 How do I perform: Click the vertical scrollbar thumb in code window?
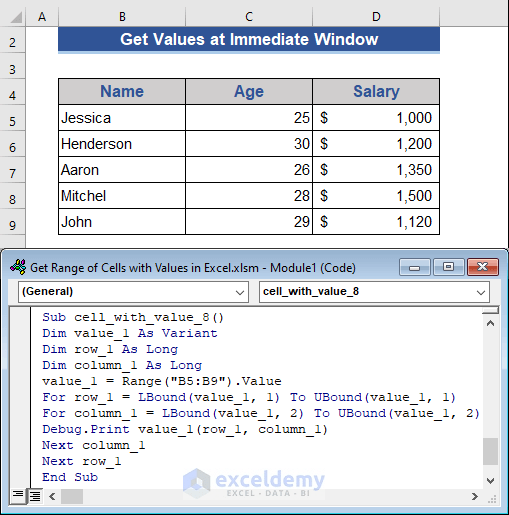click(x=490, y=451)
